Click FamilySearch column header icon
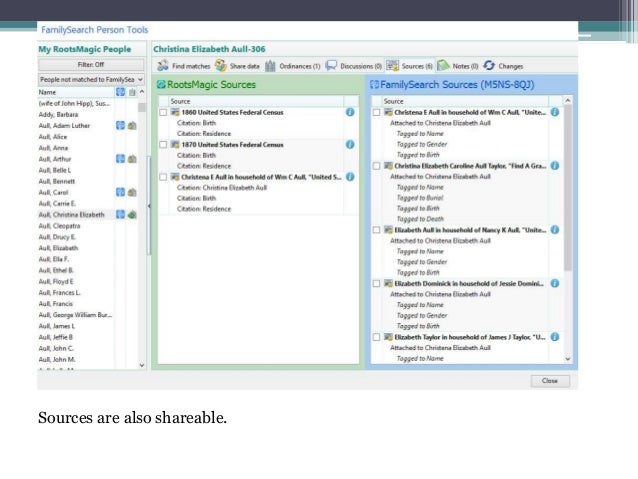The width and height of the screenshot is (638, 479). pos(120,92)
